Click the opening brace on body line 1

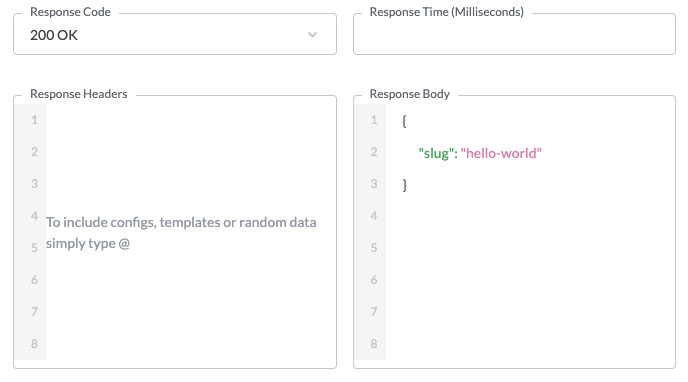pyautogui.click(x=404, y=121)
